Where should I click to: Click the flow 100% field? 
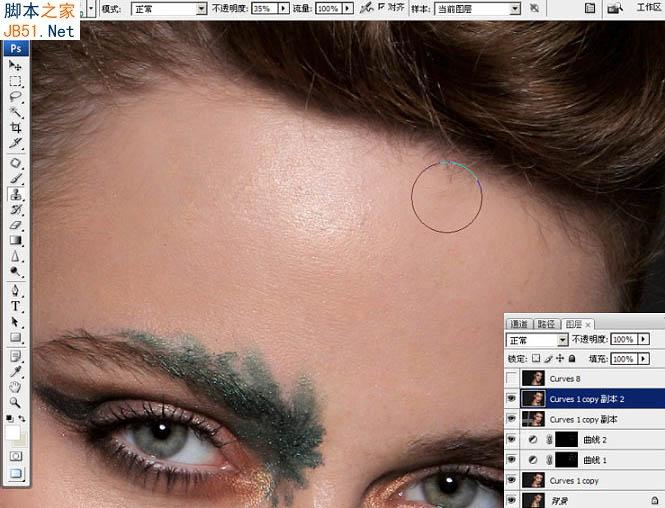pos(329,8)
